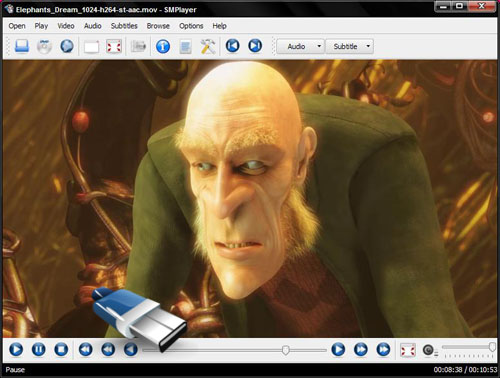Skip forward with the middle of the three forward buttons
The width and height of the screenshot is (500, 378).
click(x=361, y=349)
